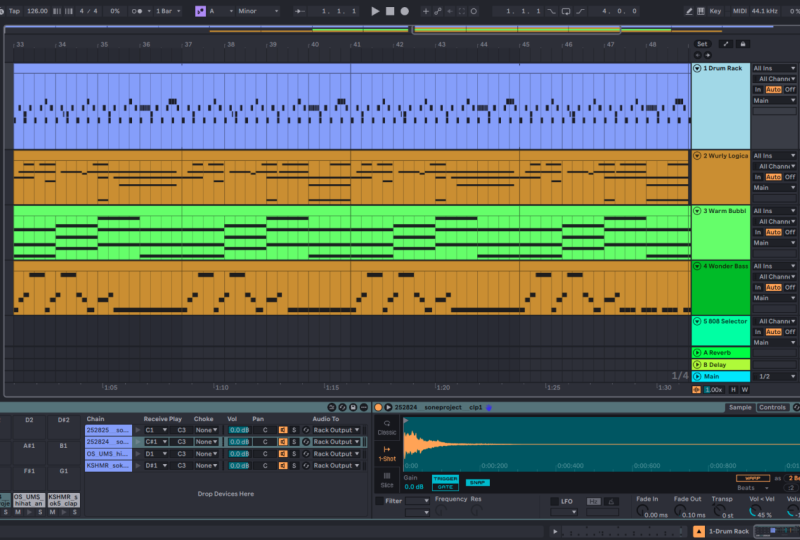Toggle the TRIGGER mode button
The height and width of the screenshot is (540, 800).
coord(445,479)
